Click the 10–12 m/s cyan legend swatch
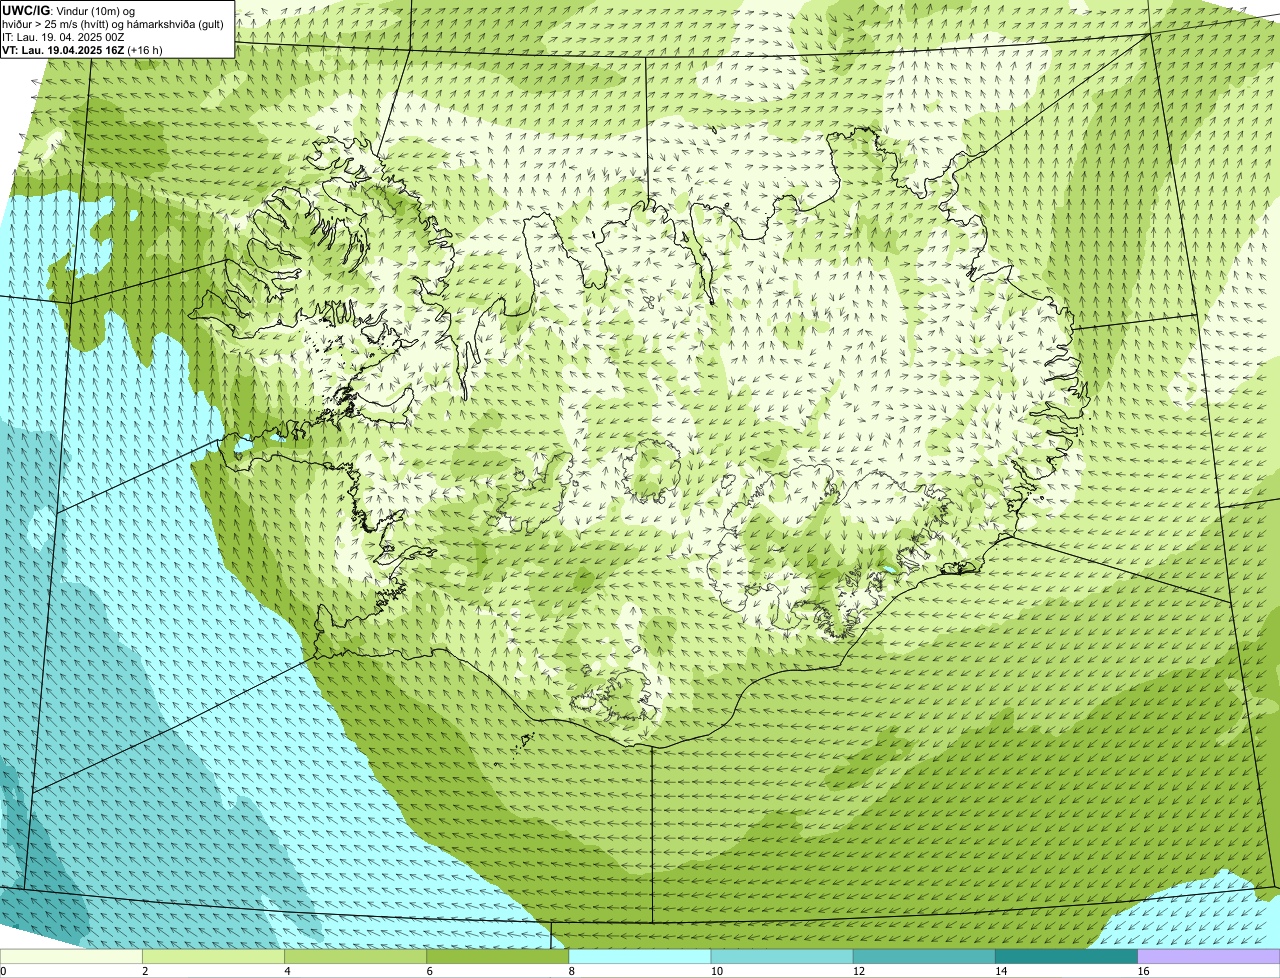This screenshot has width=1280, height=978. pyautogui.click(x=782, y=956)
